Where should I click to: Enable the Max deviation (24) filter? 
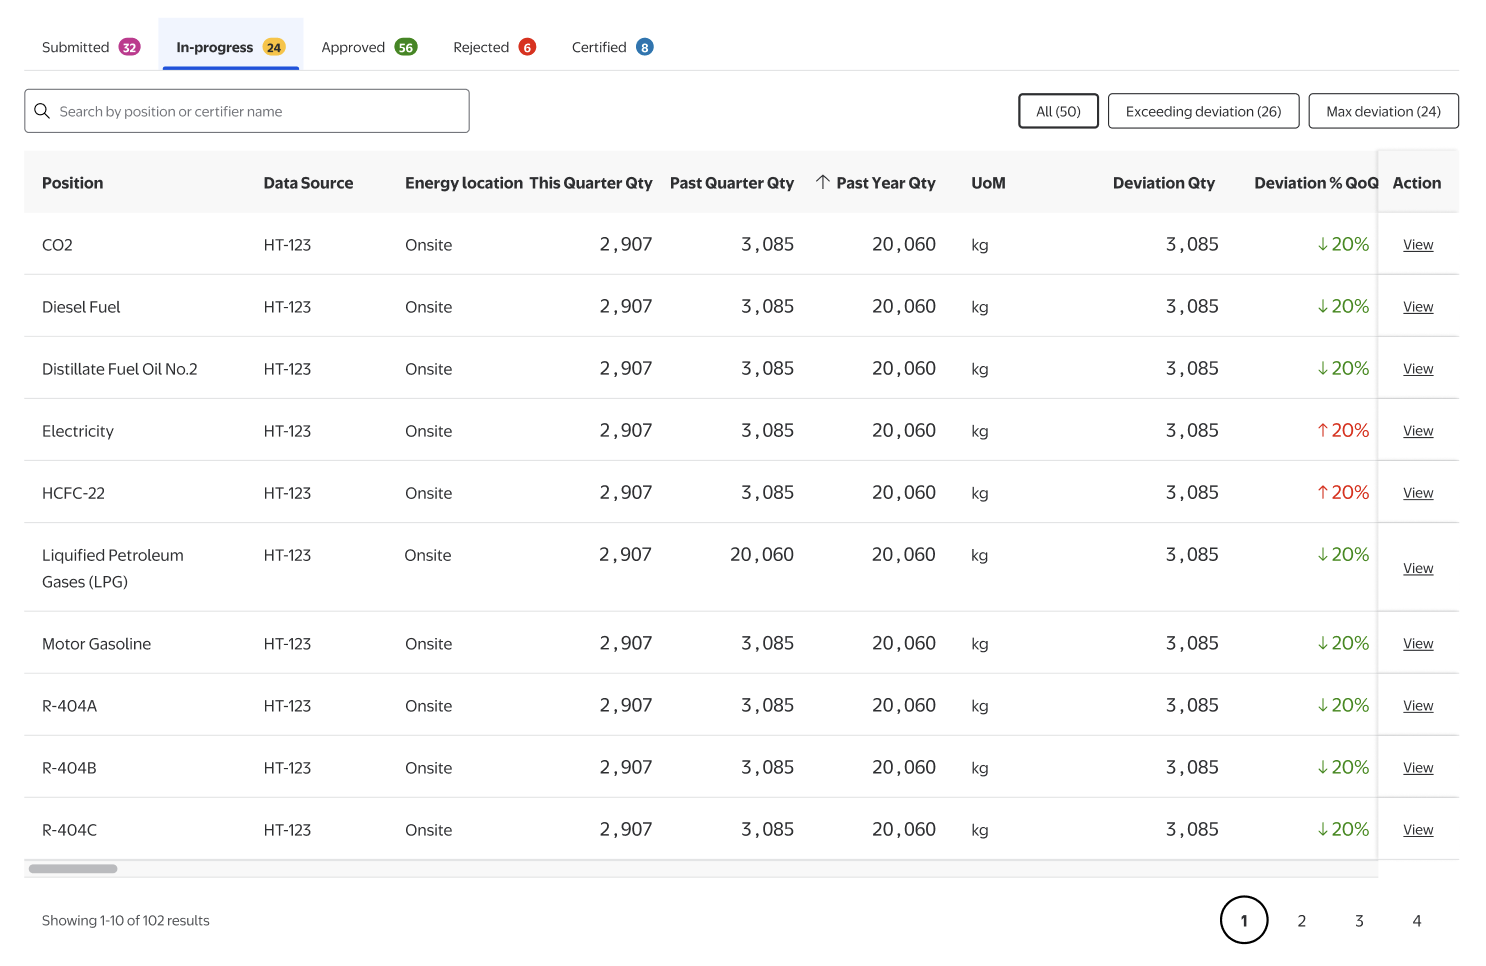click(1383, 111)
